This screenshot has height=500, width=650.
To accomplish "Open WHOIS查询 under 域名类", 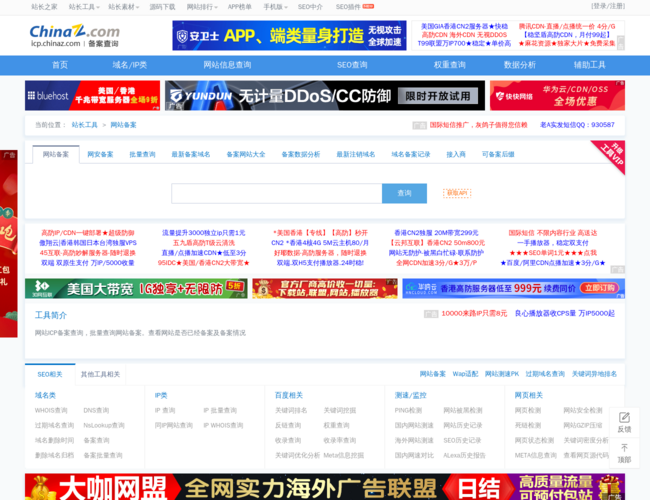I will point(51,410).
